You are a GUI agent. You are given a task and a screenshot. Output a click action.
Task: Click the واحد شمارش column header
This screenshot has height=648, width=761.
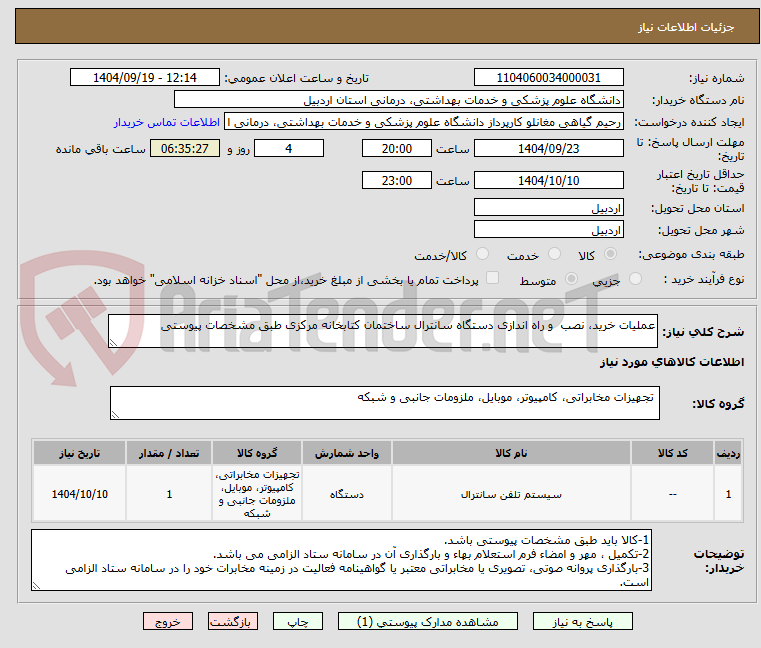(347, 453)
